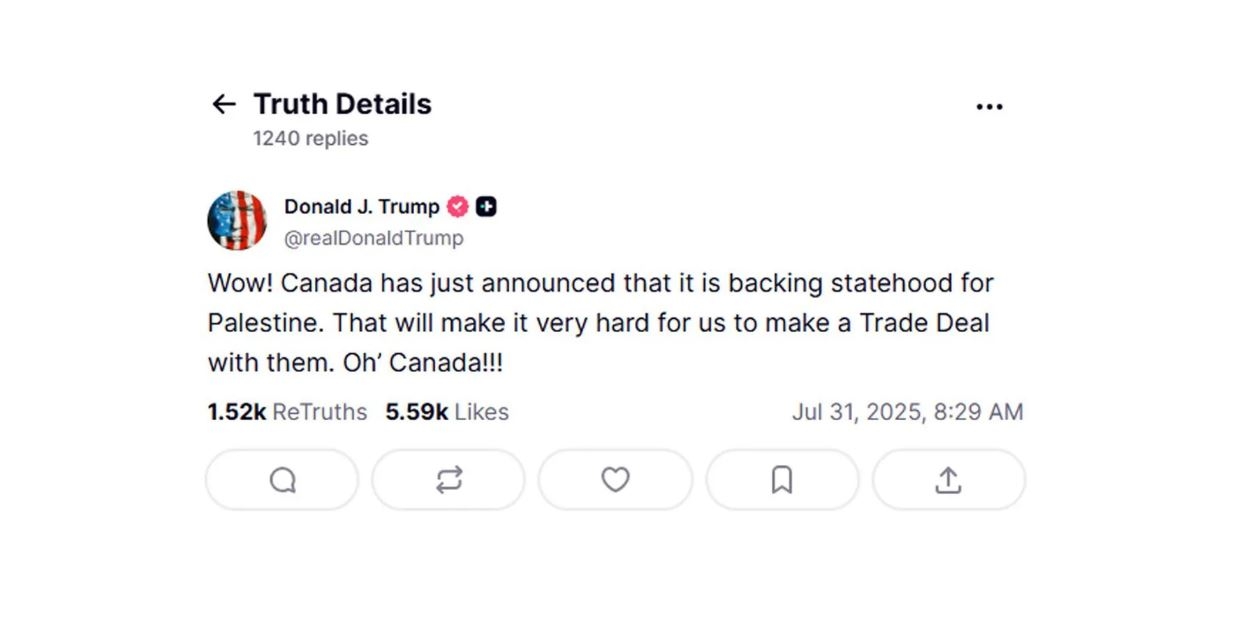Image resolution: width=1256 pixels, height=639 pixels.
Task: Click the 1240 replies count
Action: click(310, 139)
